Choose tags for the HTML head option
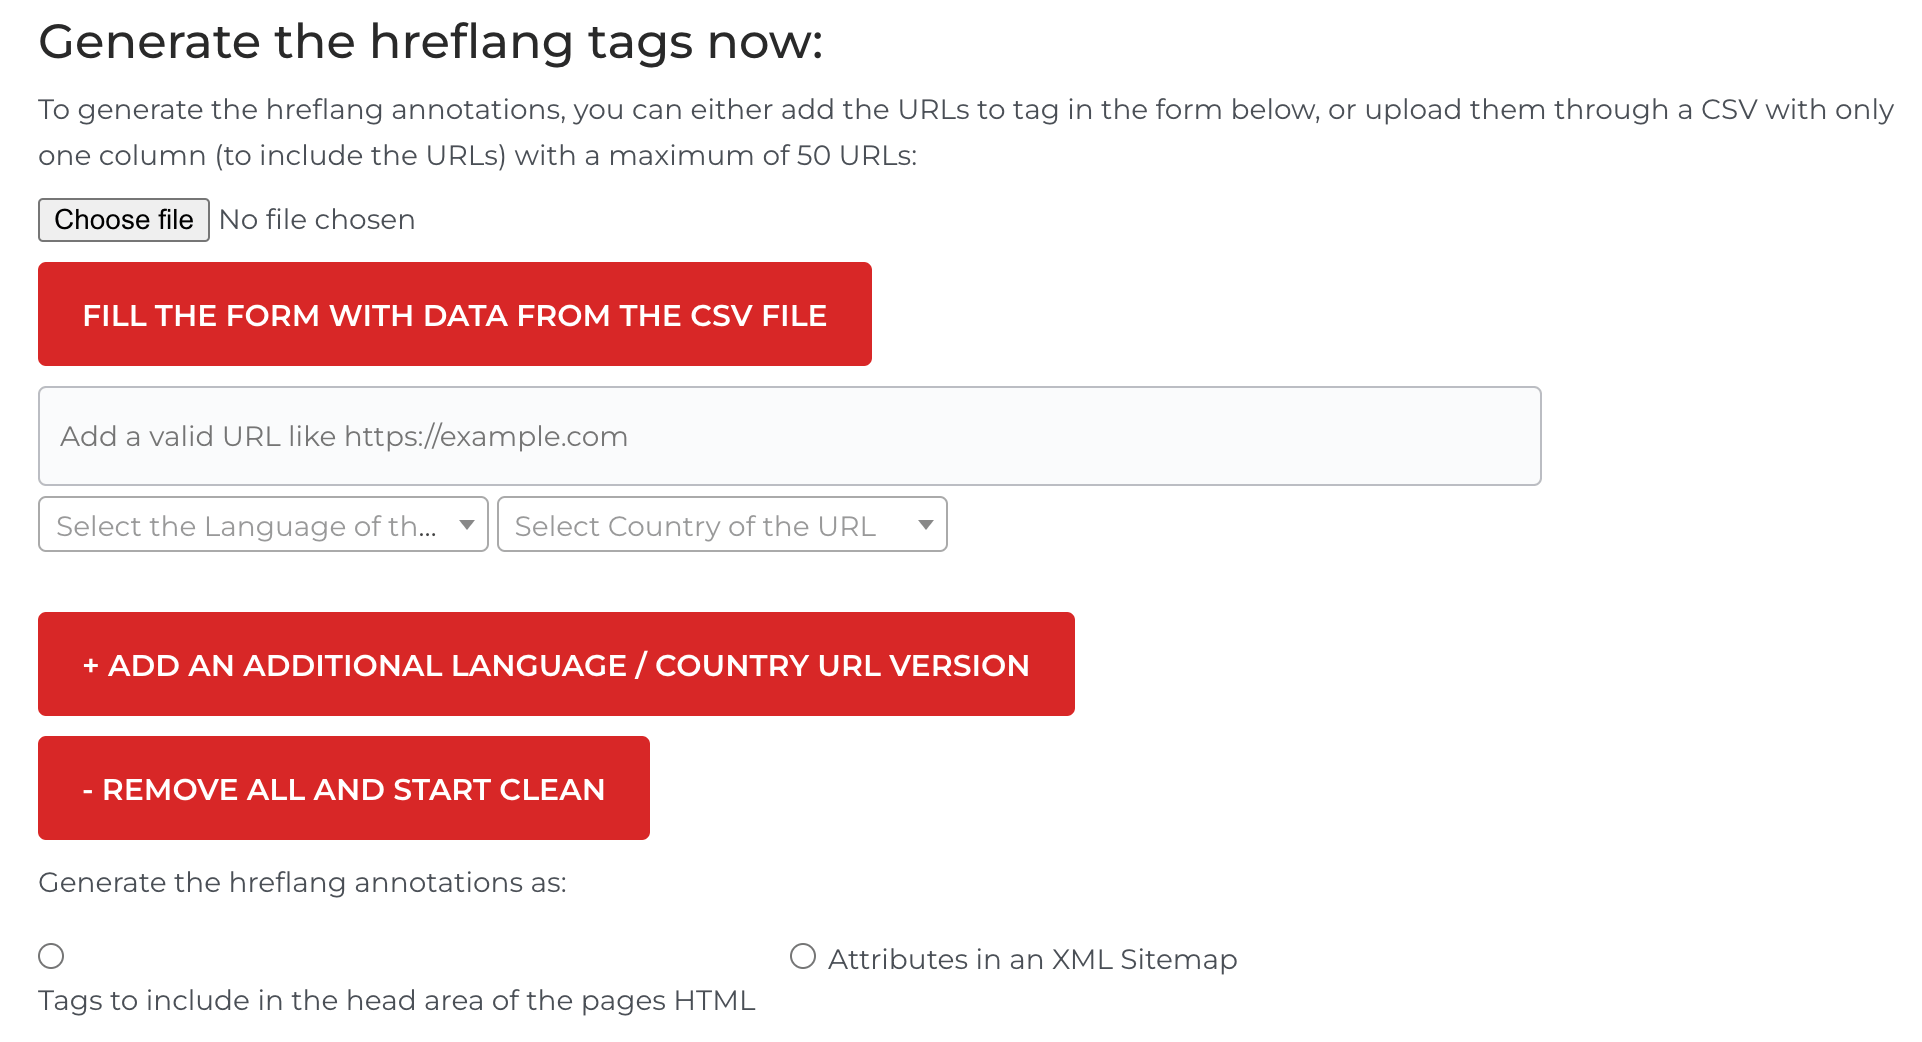Image resolution: width=1922 pixels, height=1042 pixels. coord(51,956)
